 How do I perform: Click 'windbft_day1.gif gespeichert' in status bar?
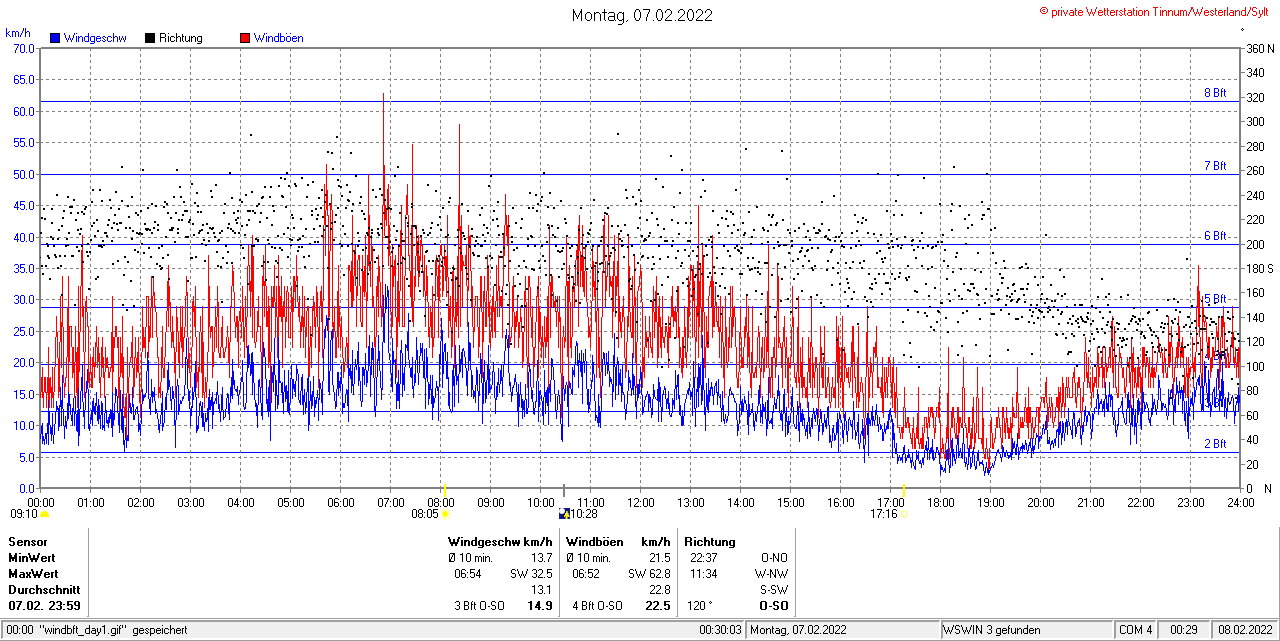[114, 630]
